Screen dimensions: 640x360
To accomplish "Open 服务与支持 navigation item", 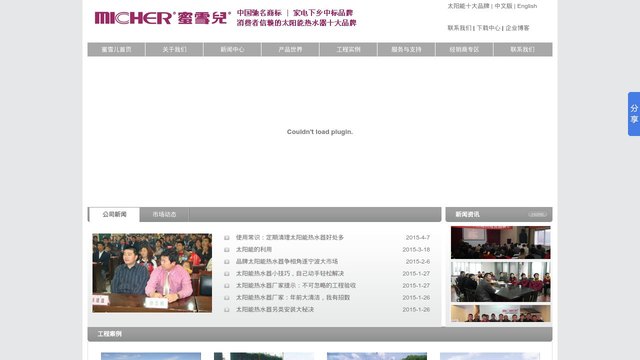I will tap(406, 49).
